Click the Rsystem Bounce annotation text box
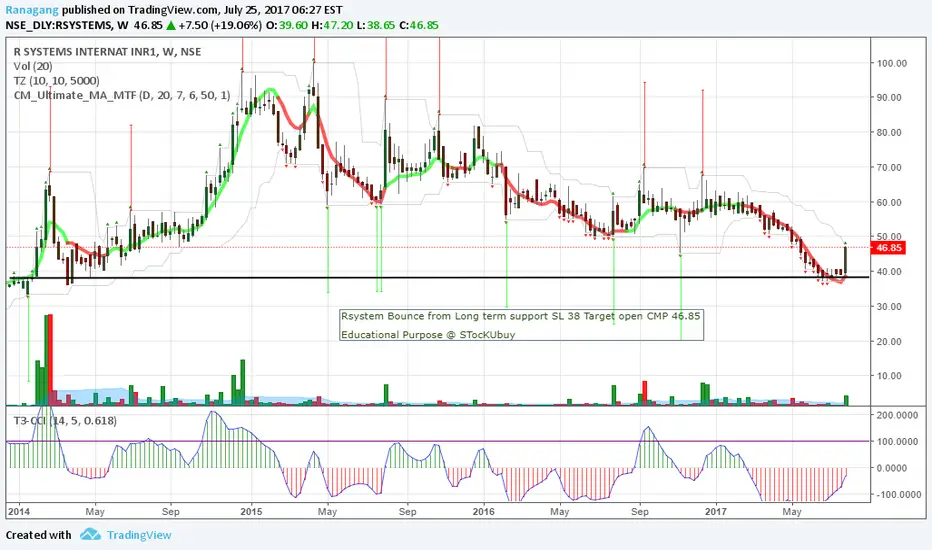 point(521,325)
